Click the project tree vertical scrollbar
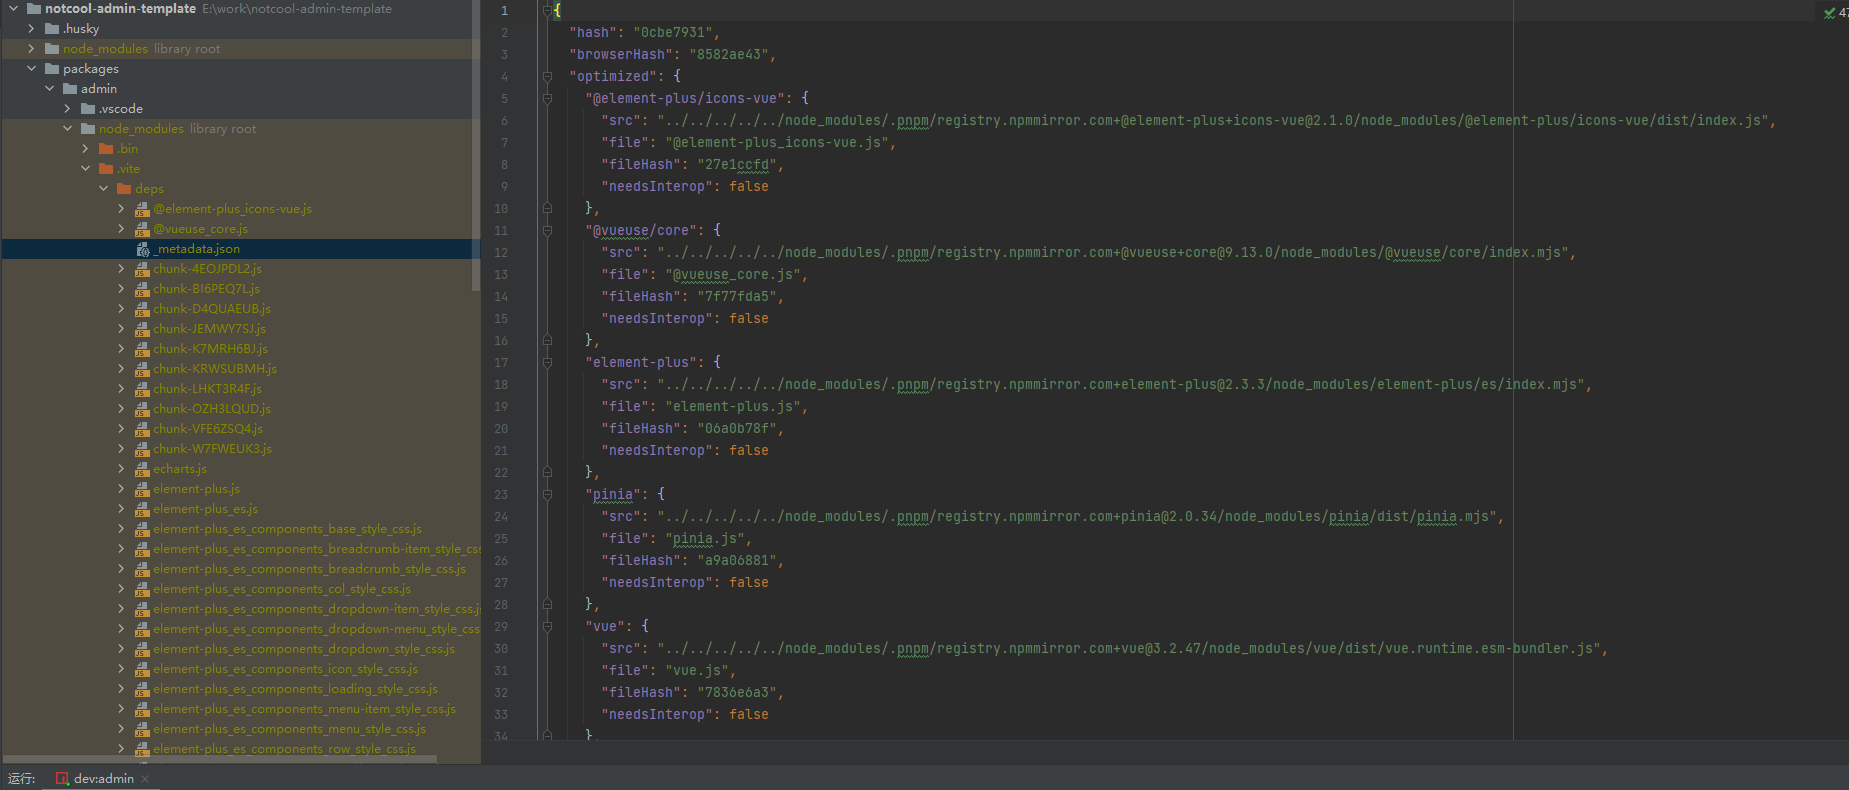 coord(476,145)
